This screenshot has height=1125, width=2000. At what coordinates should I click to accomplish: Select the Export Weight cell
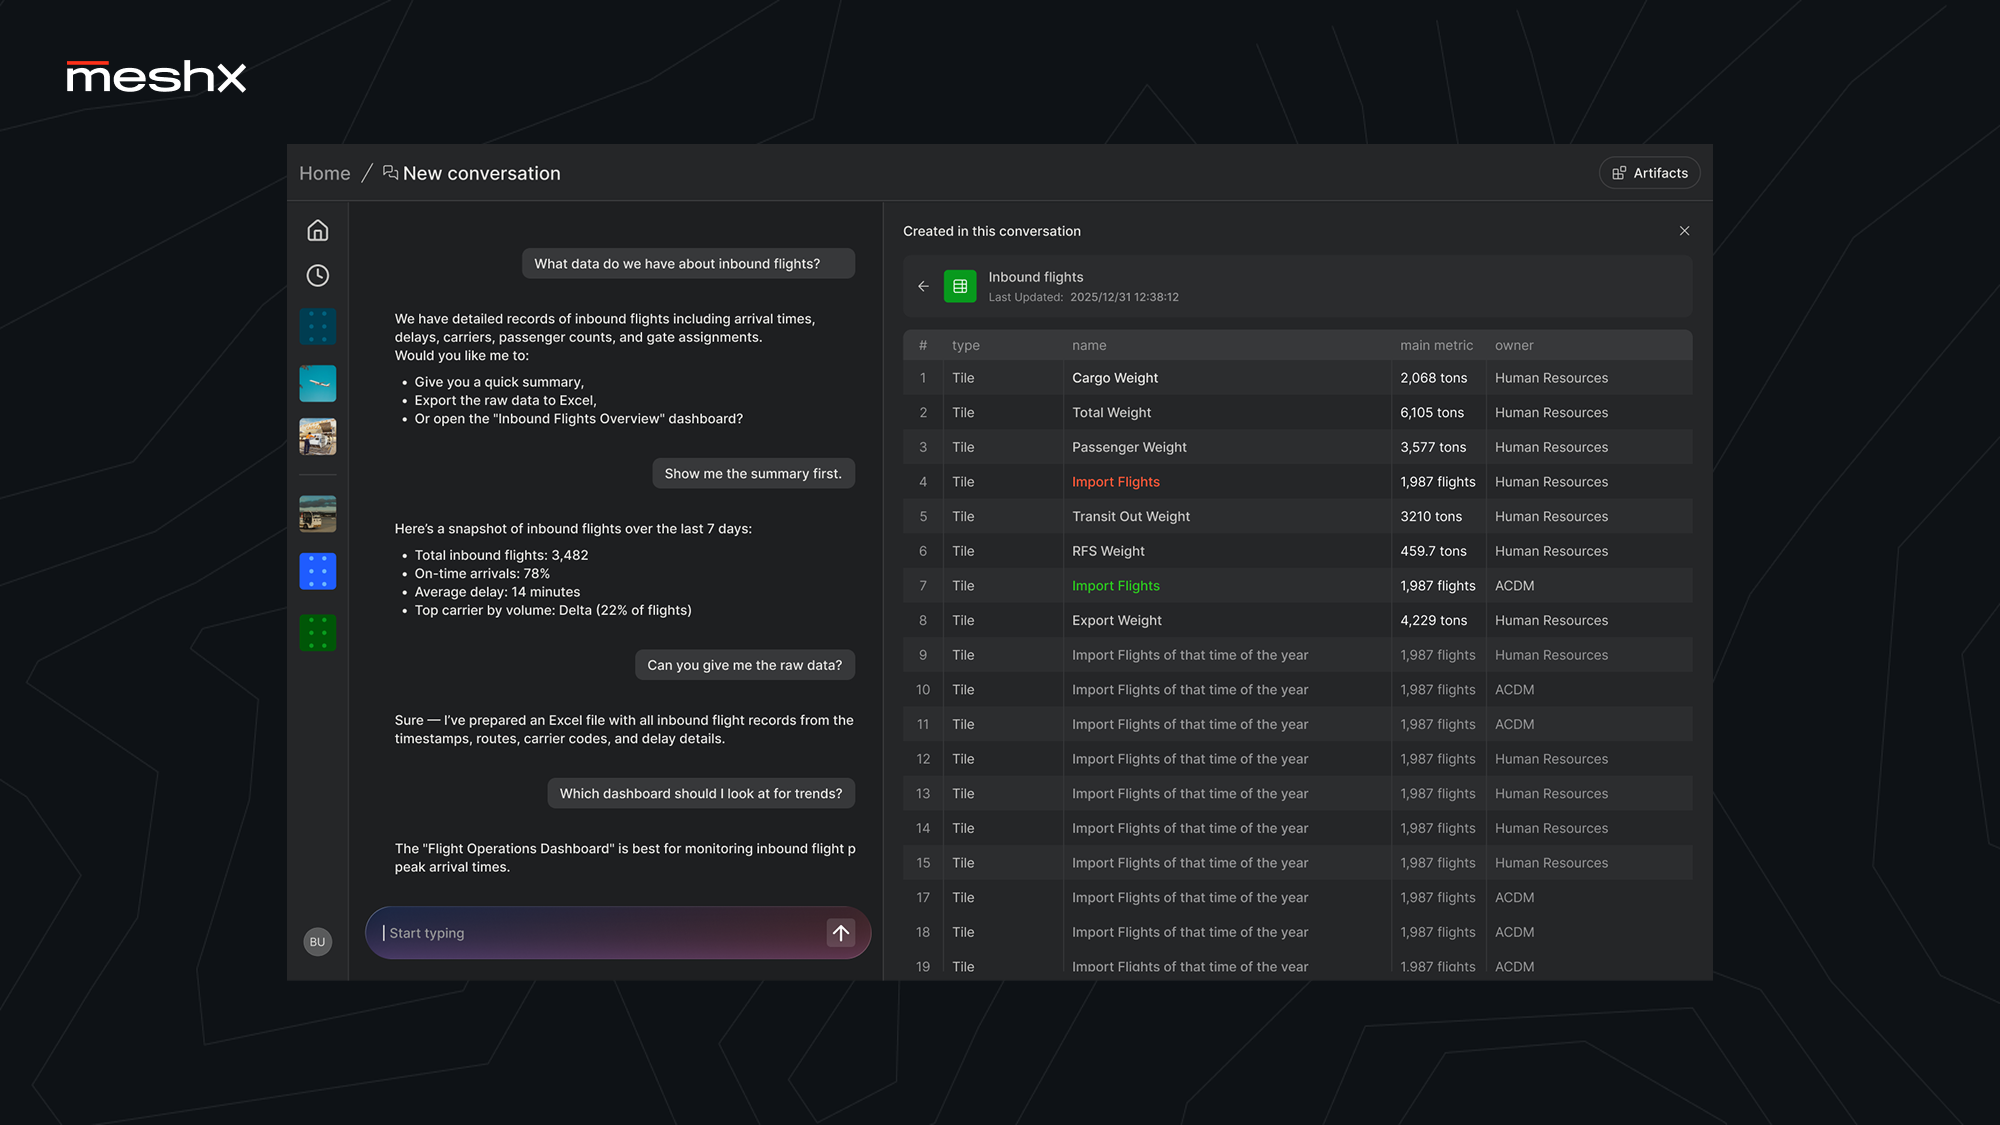[1117, 621]
